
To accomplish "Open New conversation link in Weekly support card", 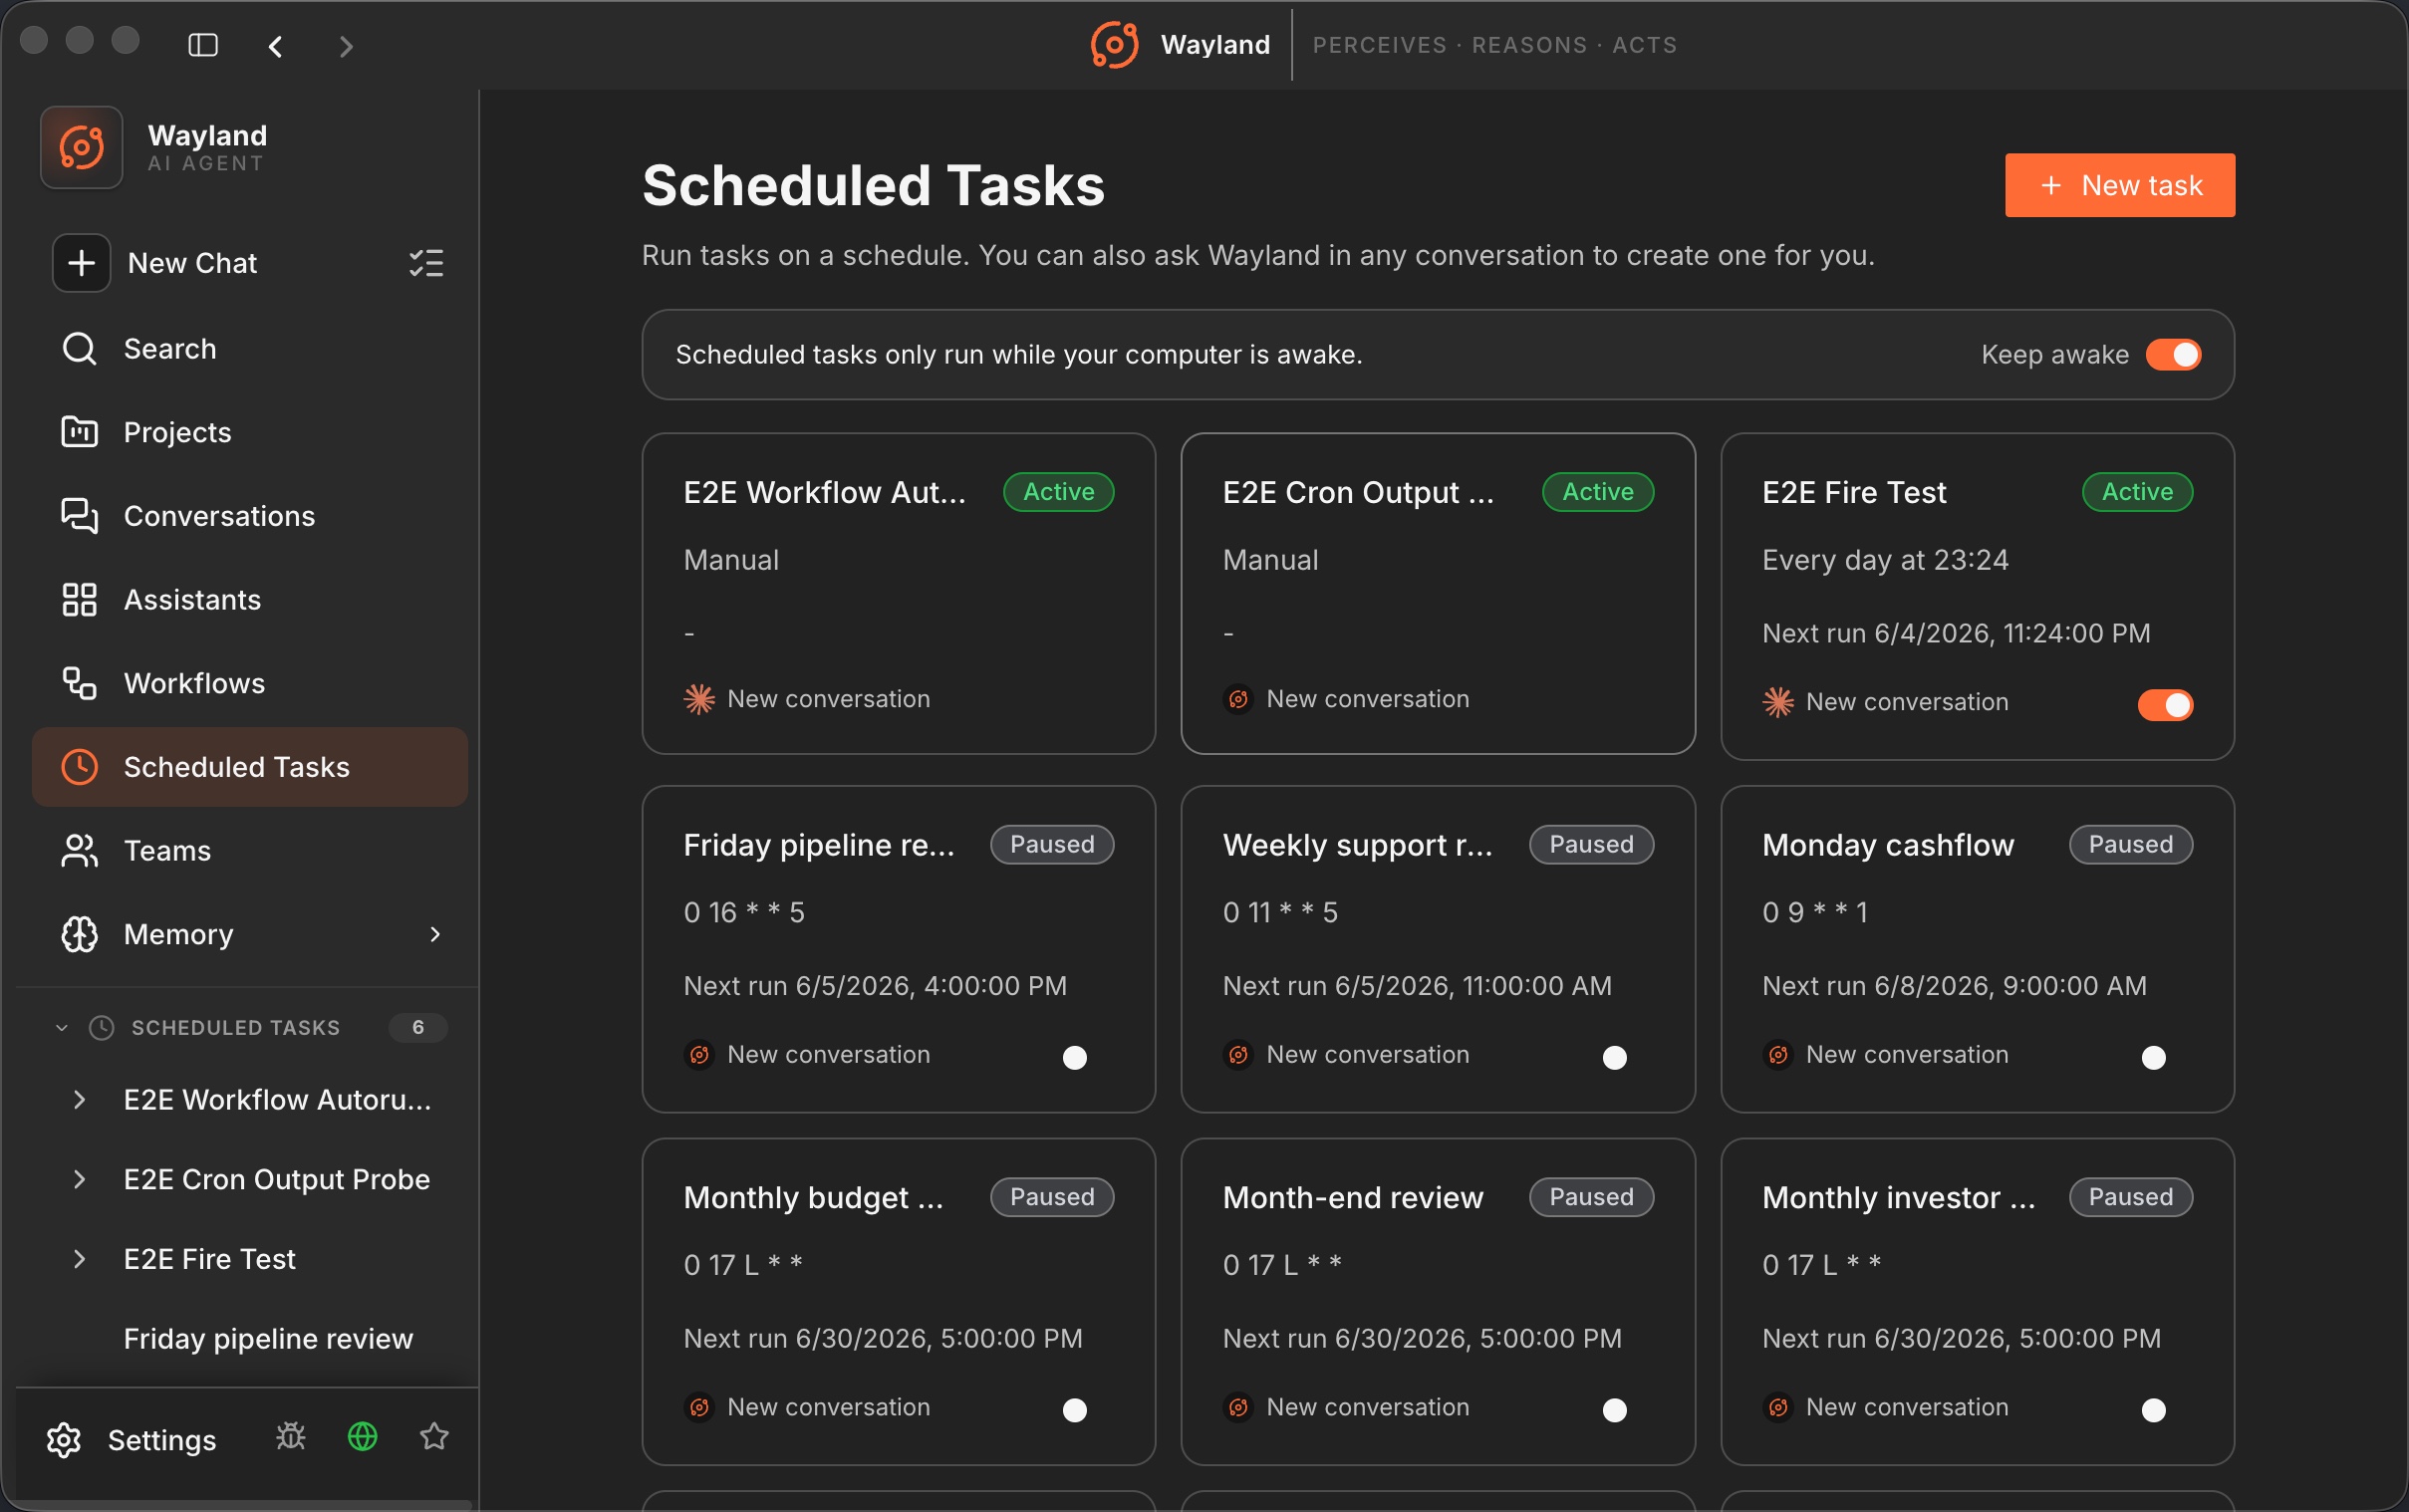I will 1367,1054.
